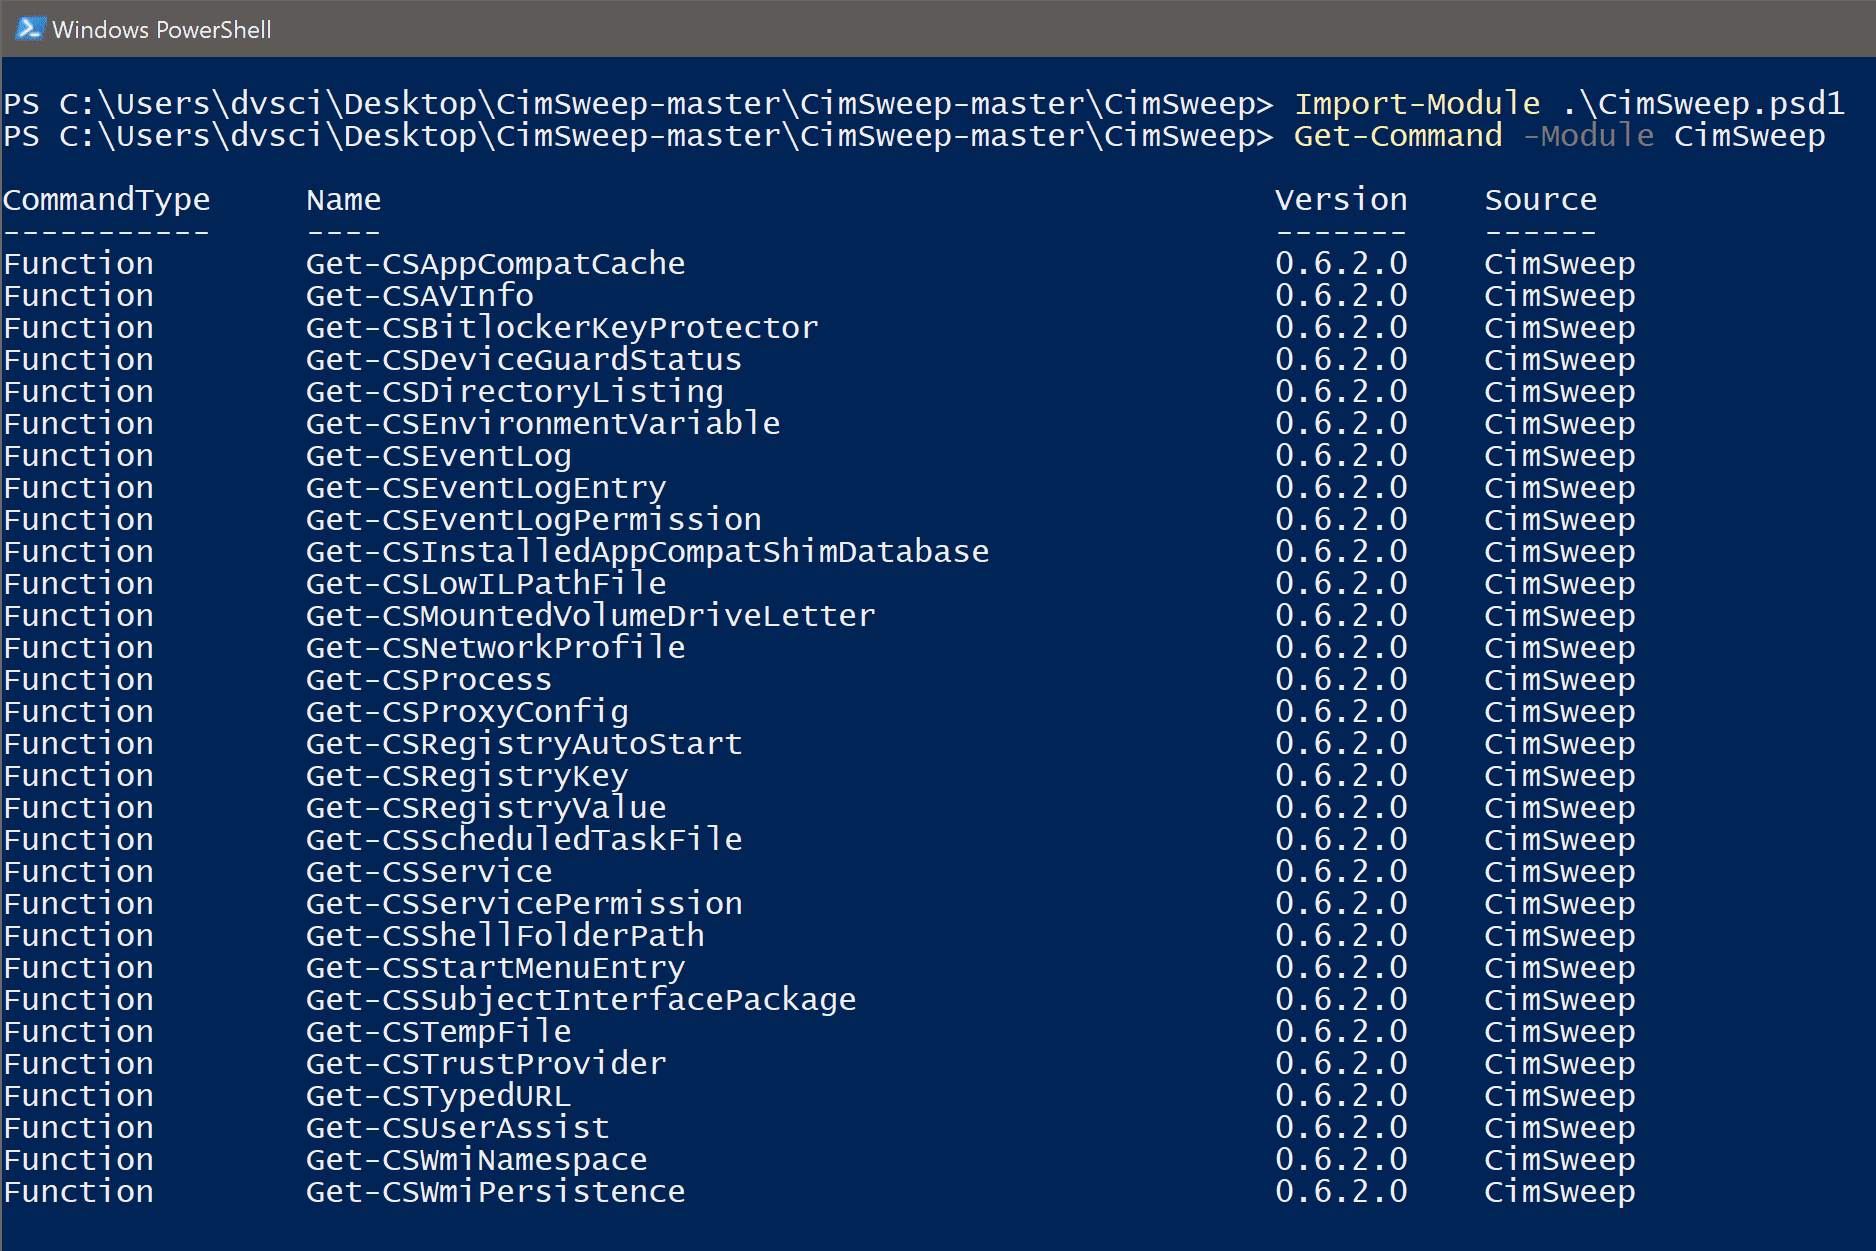Click the Windows PowerShell window title
This screenshot has width=1876, height=1251.
coord(161,30)
